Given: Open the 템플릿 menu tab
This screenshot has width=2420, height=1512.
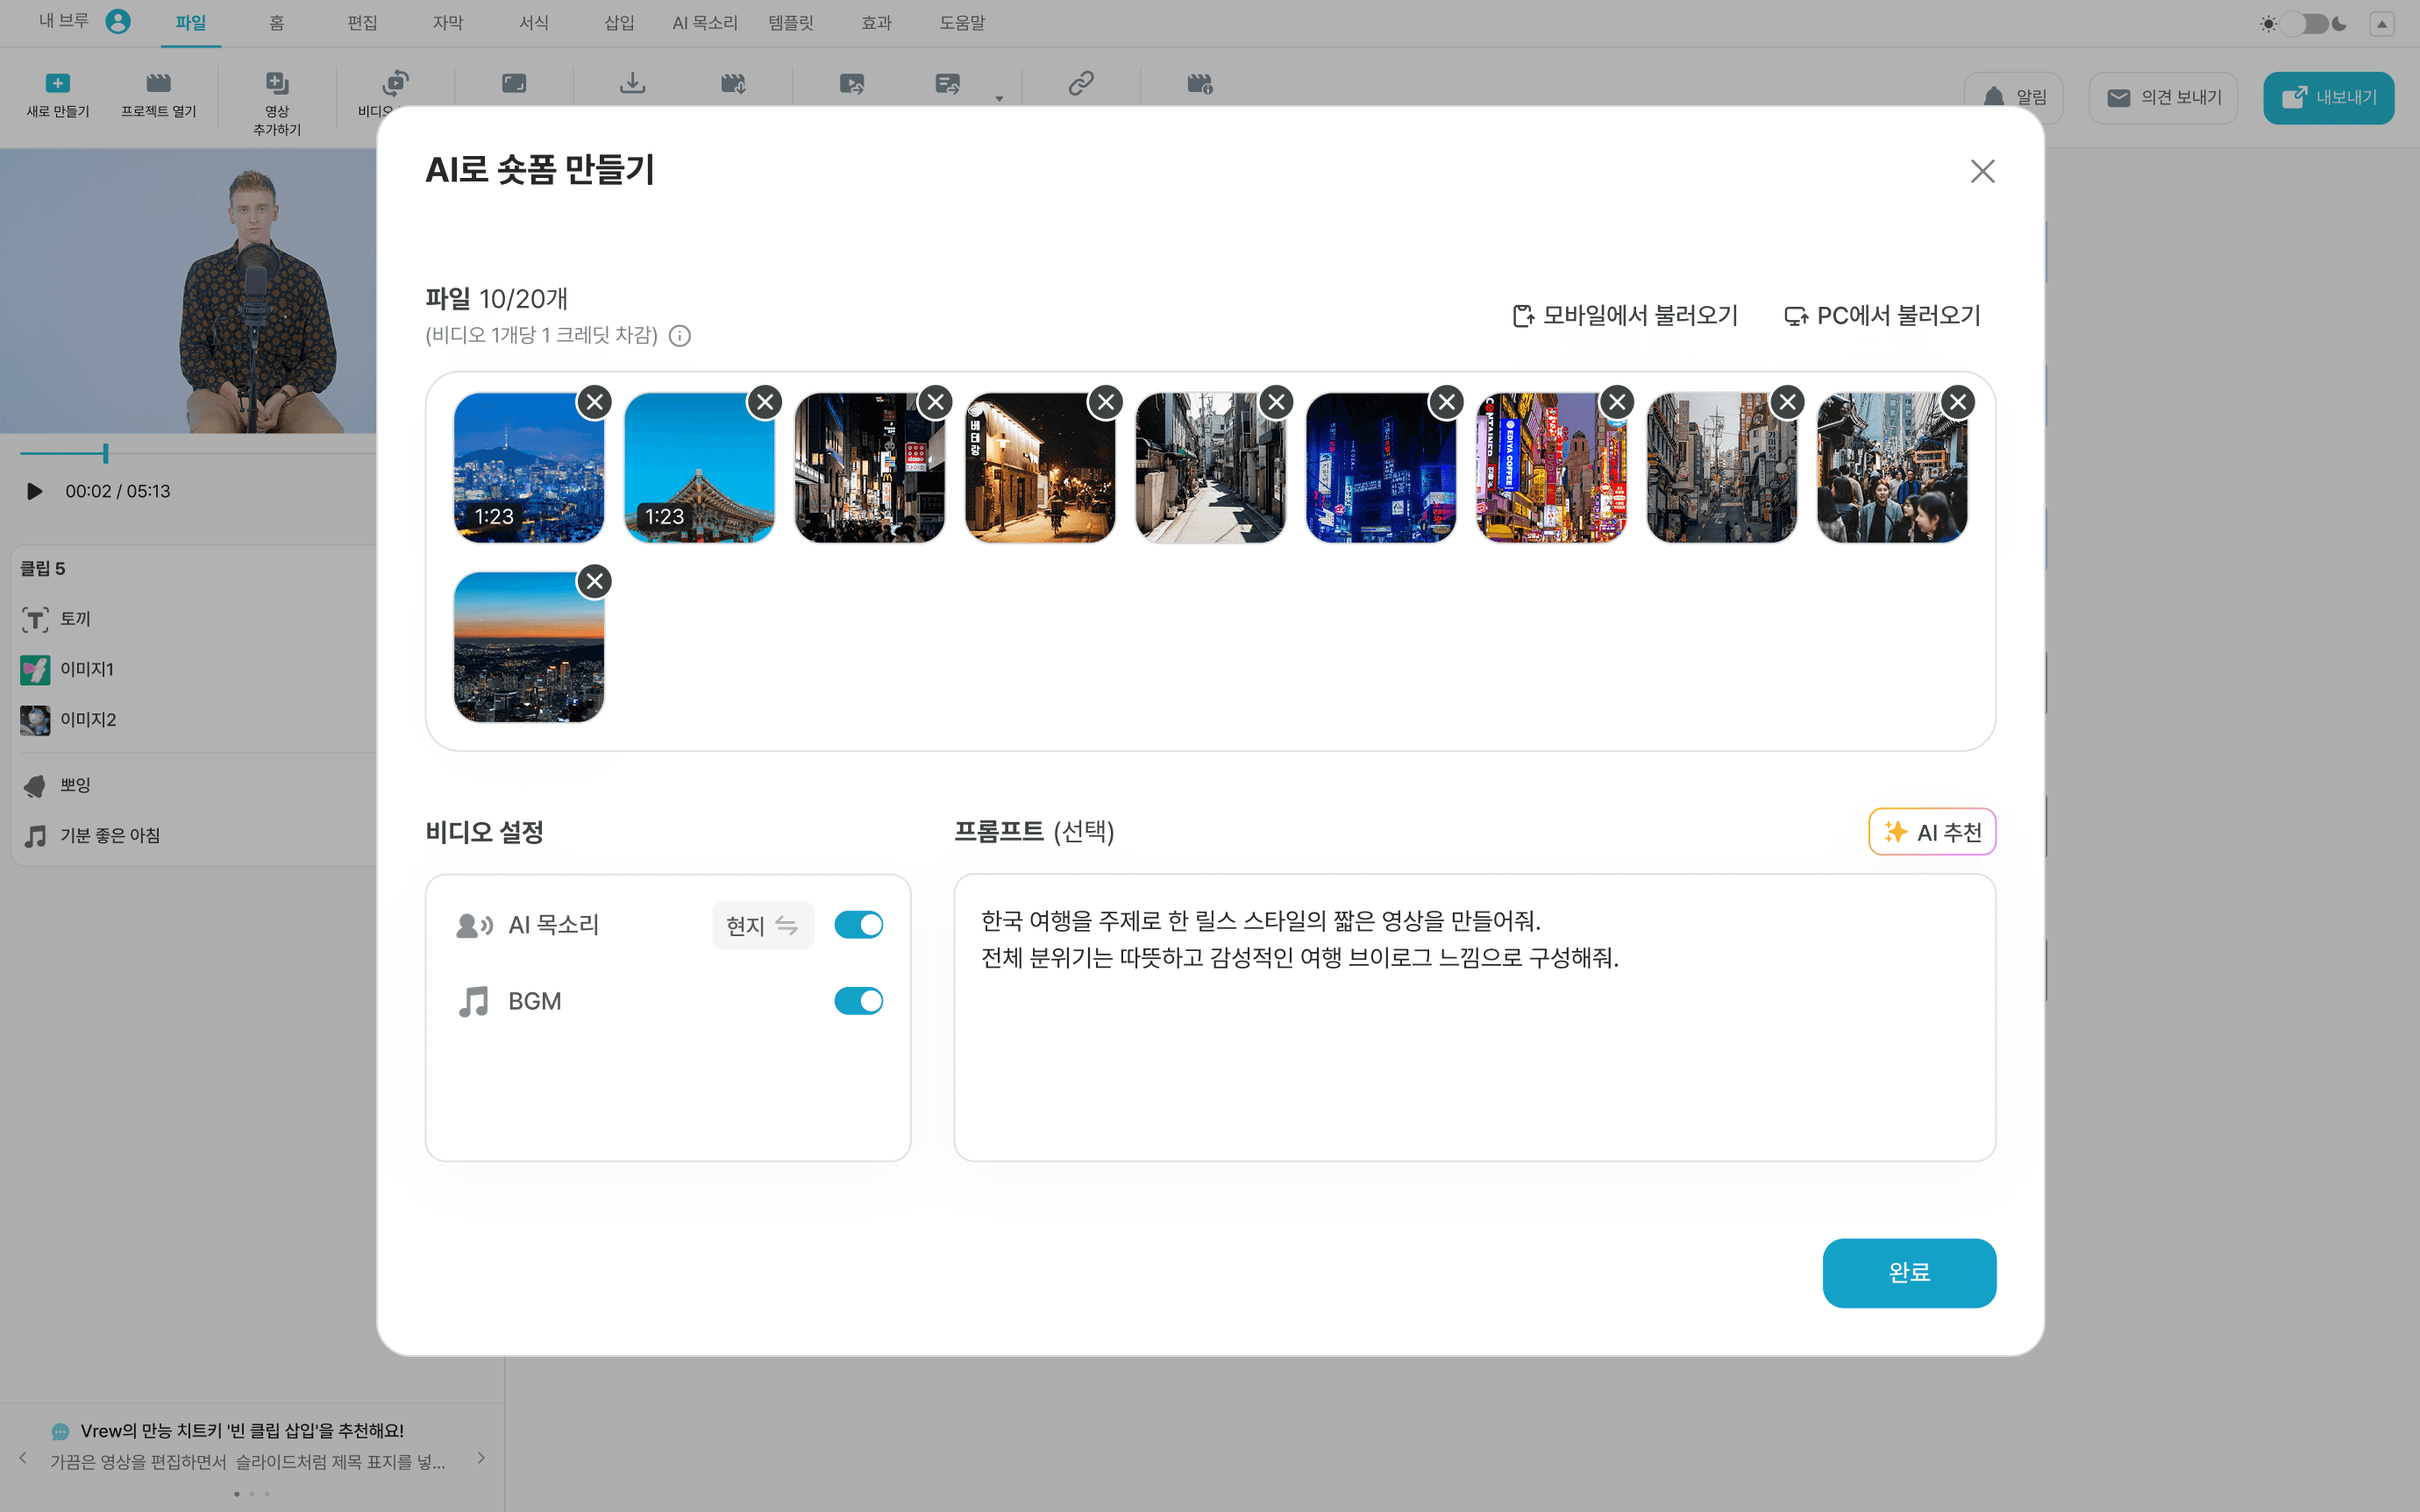Looking at the screenshot, I should click(790, 23).
